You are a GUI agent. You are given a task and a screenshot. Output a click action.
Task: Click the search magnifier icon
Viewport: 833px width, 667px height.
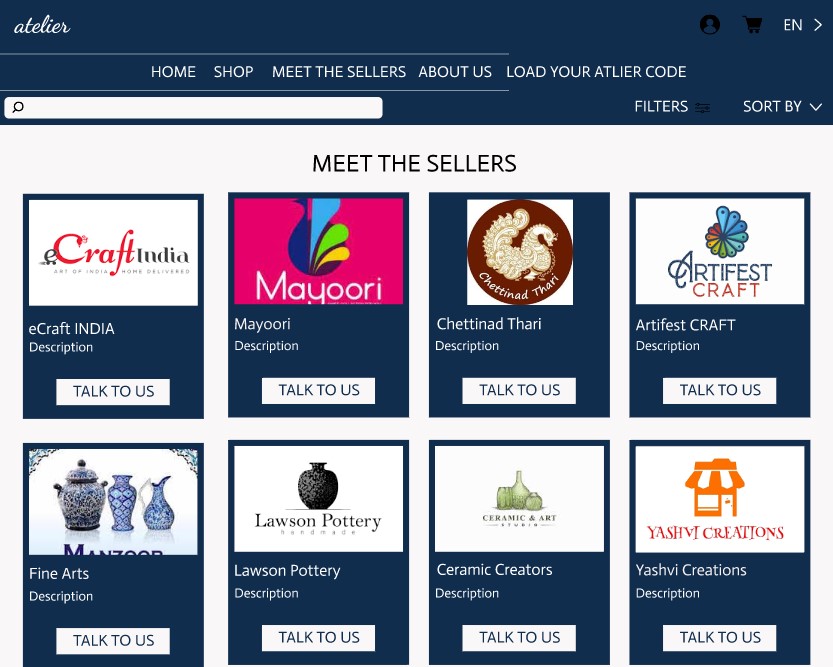[18, 107]
